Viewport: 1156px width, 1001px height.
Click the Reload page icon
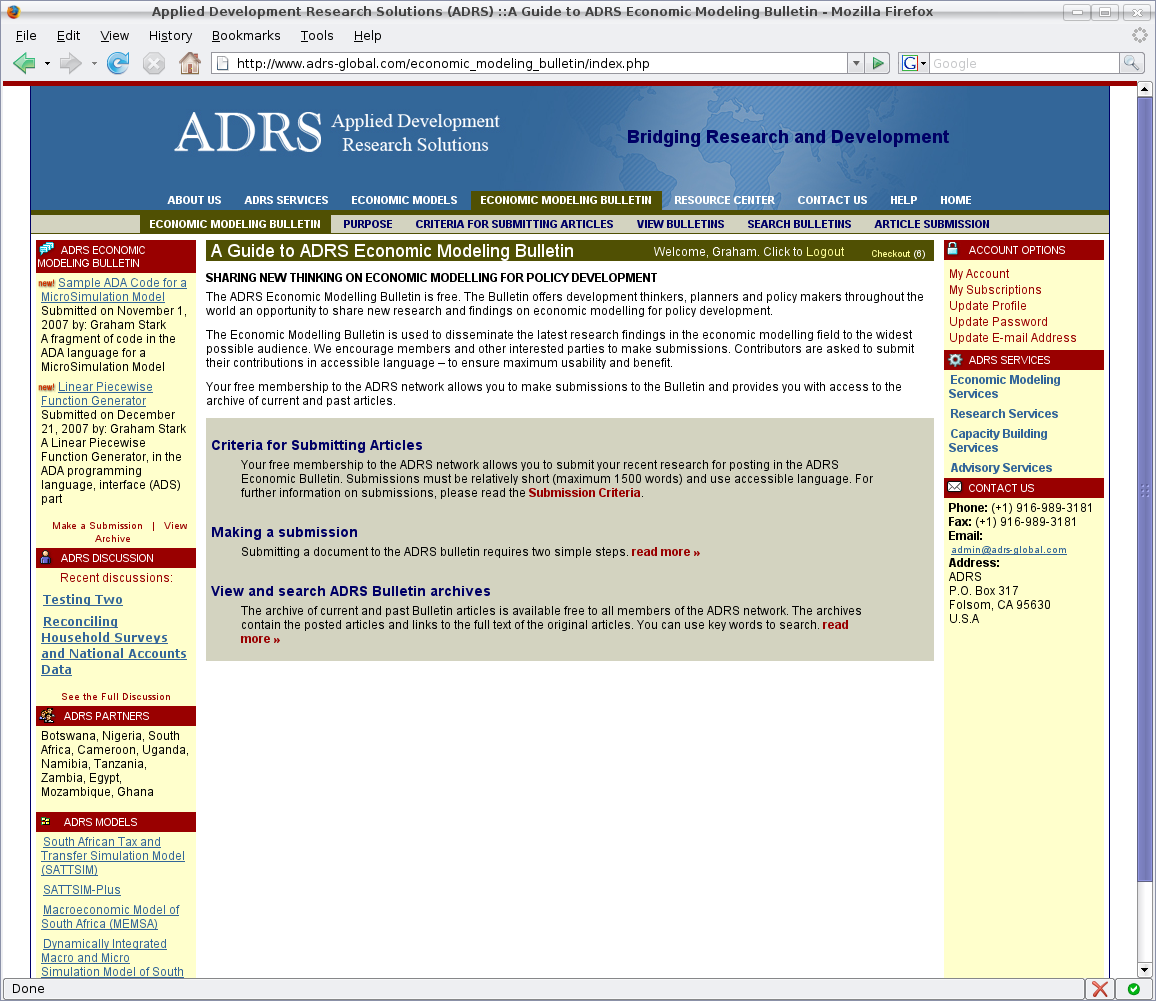click(118, 63)
